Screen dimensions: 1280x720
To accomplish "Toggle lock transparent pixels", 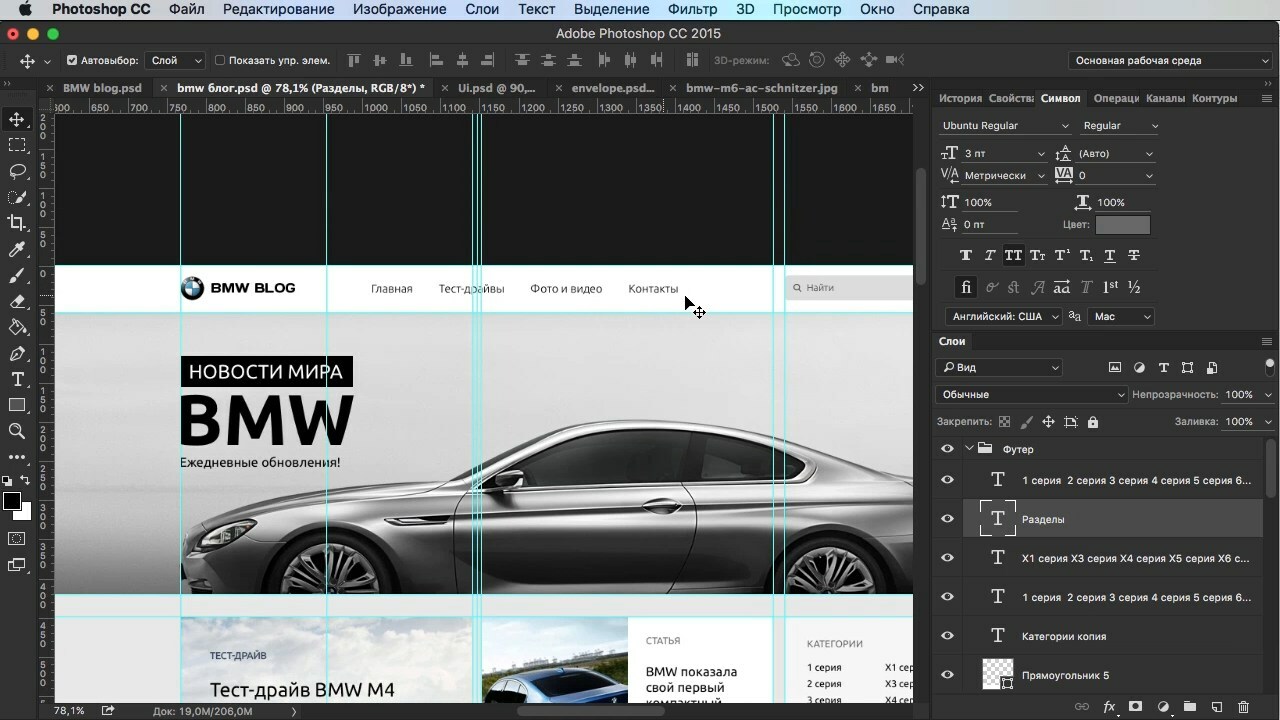I will point(1004,422).
